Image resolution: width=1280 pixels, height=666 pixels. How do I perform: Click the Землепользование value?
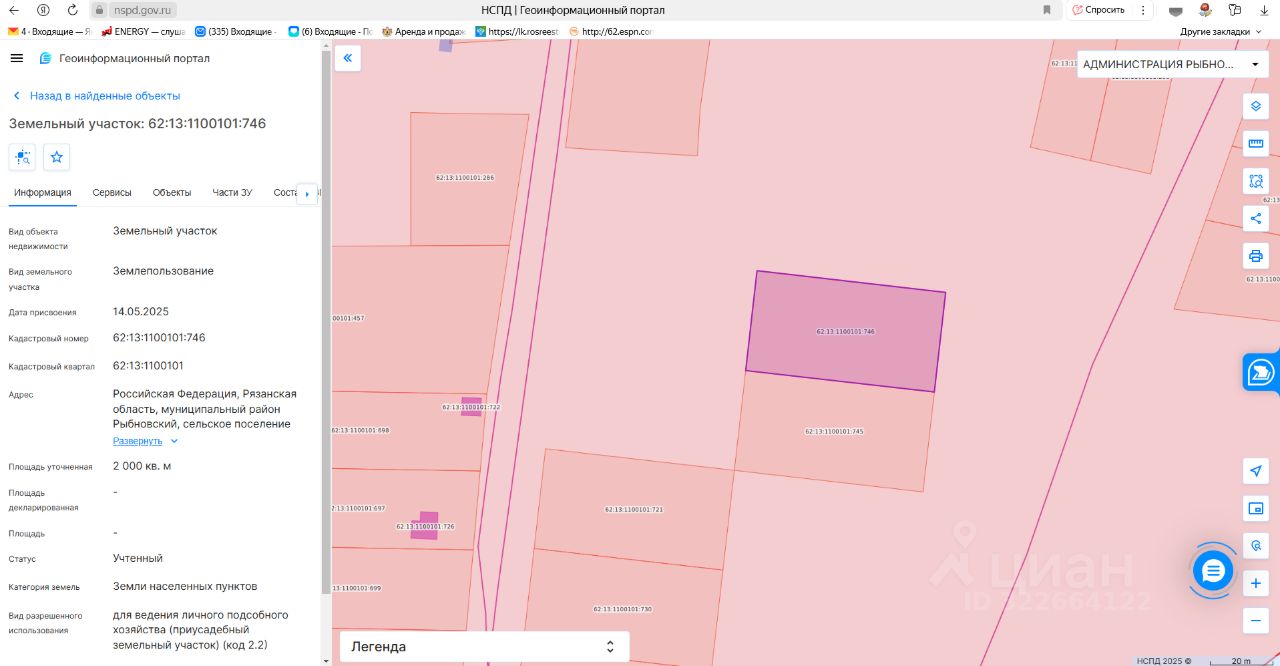point(163,271)
